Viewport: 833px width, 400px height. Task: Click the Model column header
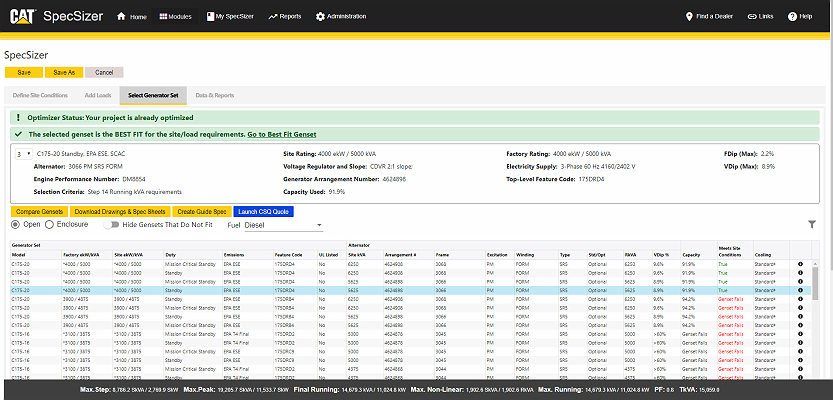tap(35, 255)
